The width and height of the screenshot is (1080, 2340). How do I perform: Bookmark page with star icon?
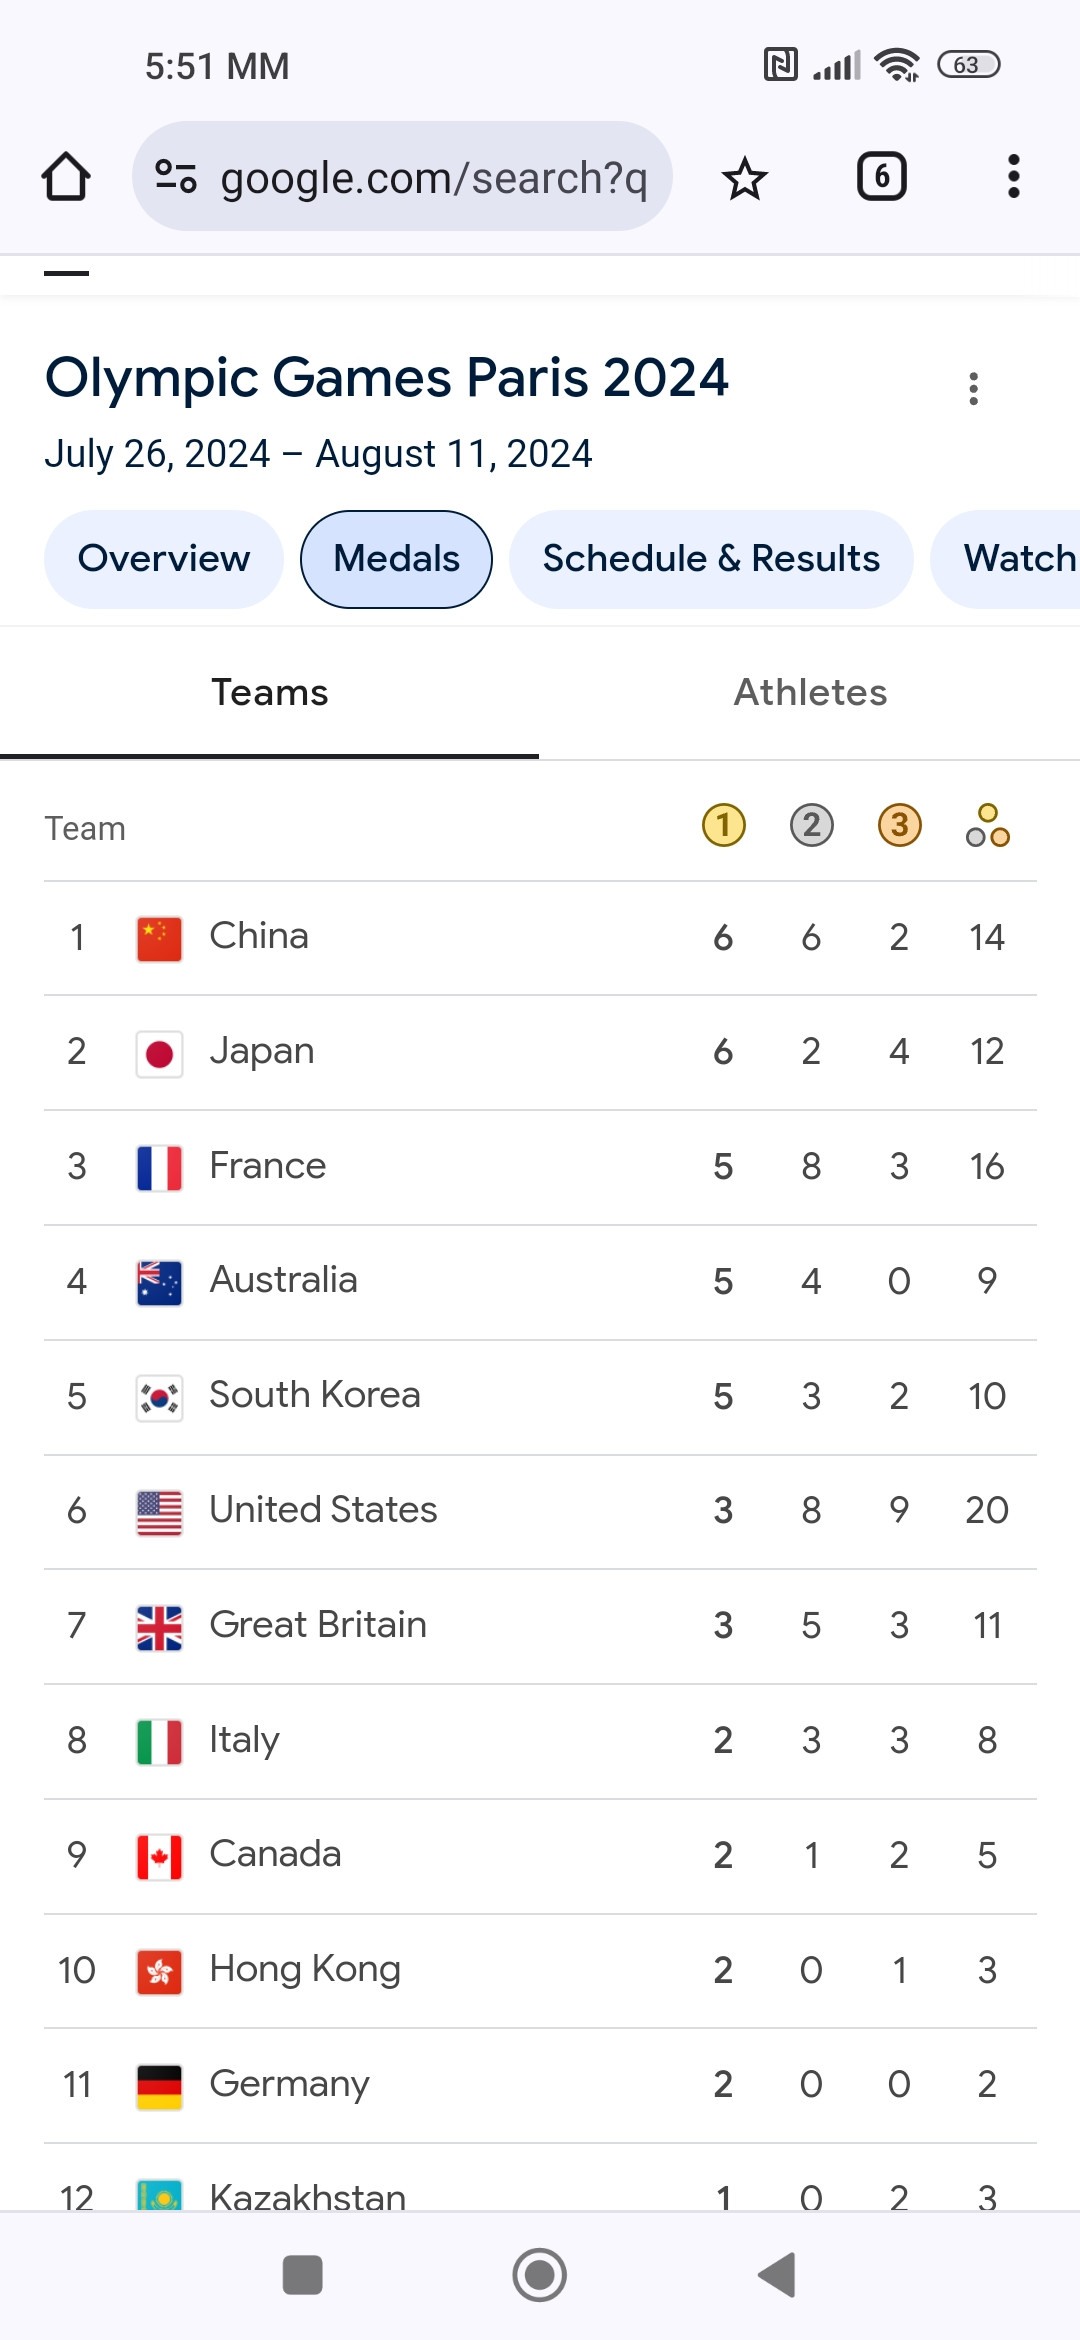point(744,178)
